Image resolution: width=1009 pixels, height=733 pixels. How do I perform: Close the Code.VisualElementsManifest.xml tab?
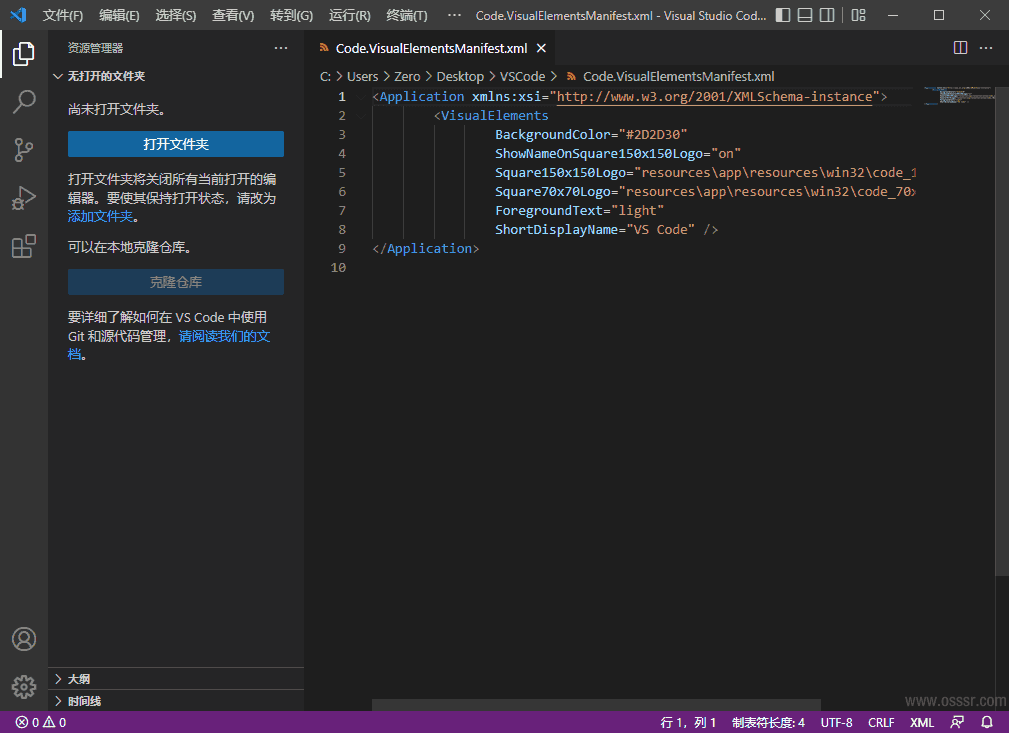(541, 48)
